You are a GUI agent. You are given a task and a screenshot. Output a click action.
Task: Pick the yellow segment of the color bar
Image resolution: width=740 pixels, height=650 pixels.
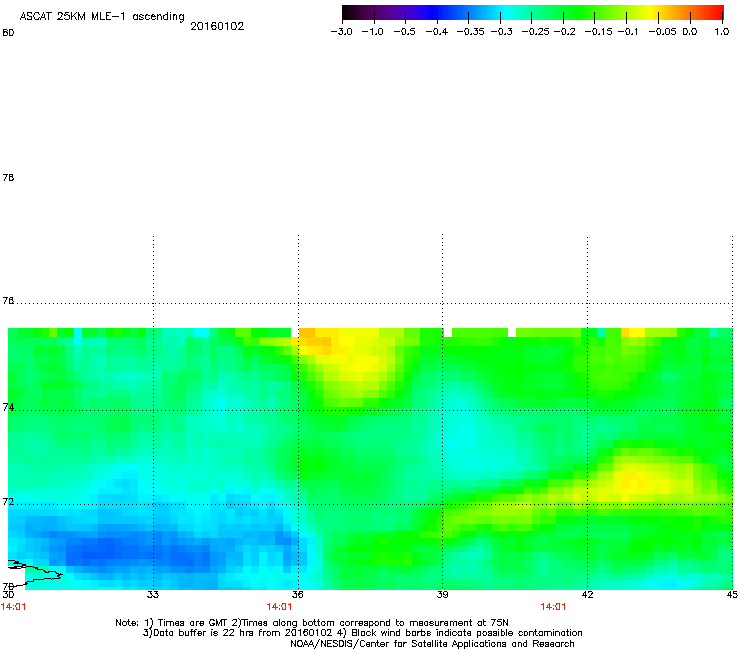pyautogui.click(x=651, y=12)
